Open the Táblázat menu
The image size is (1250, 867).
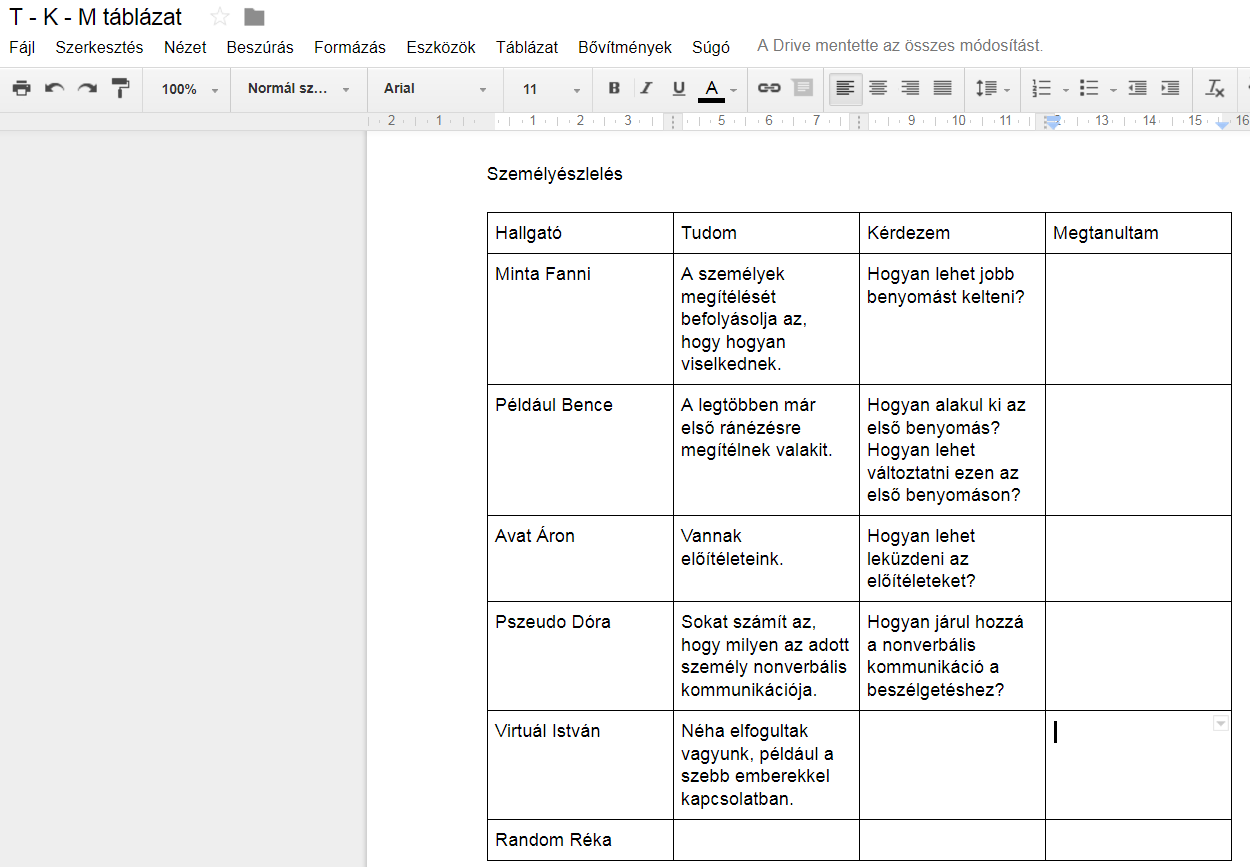(x=527, y=47)
